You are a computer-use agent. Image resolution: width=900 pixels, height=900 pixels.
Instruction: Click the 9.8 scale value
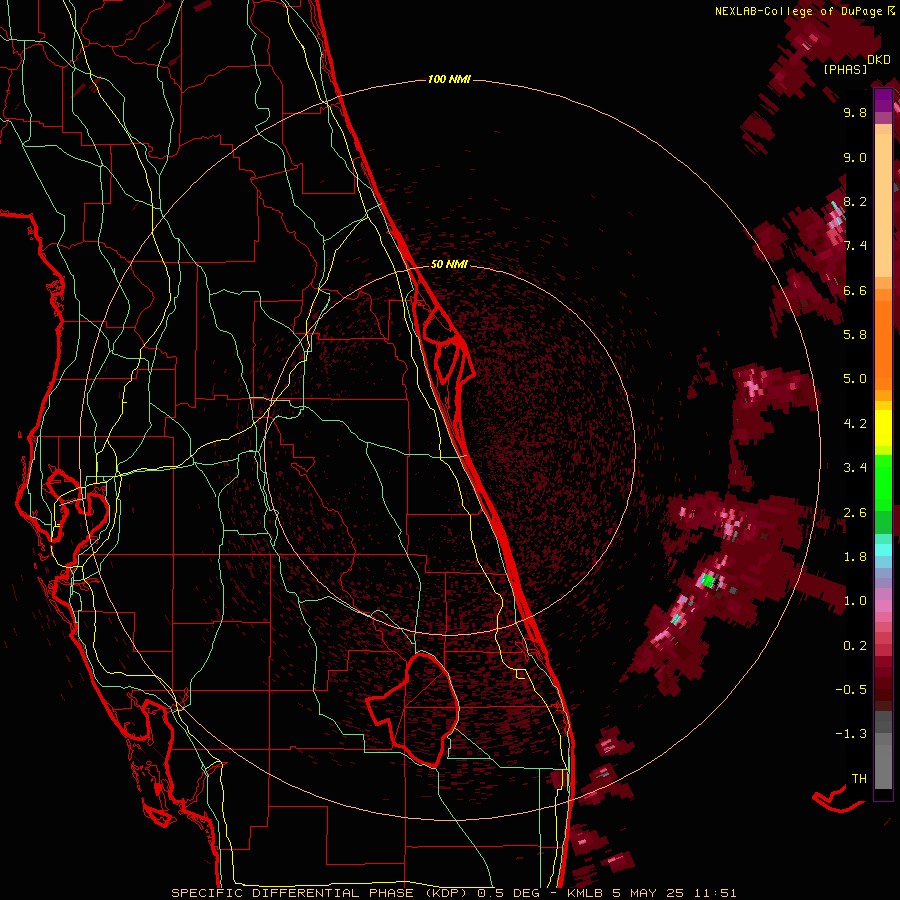tap(855, 112)
